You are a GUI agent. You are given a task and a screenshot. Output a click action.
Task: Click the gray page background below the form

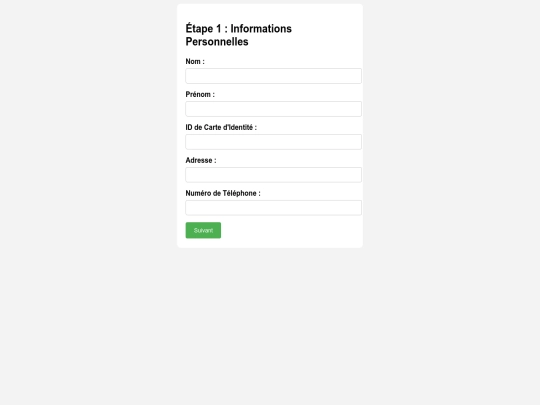click(270, 324)
